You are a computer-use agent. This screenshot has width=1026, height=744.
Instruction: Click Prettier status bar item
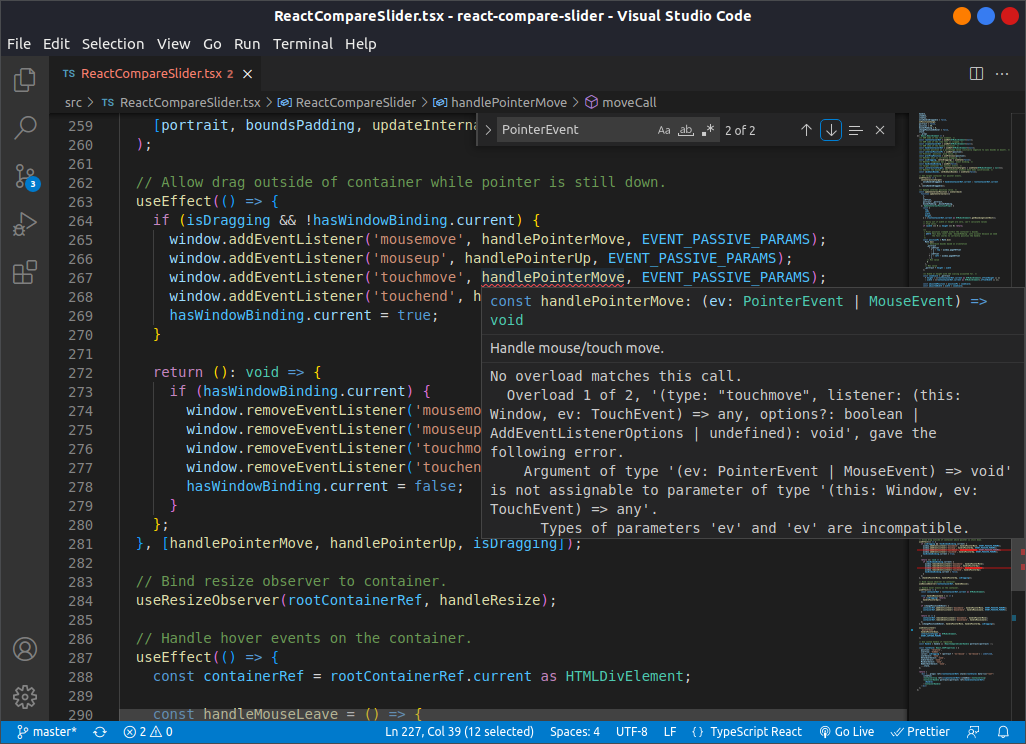pos(920,732)
